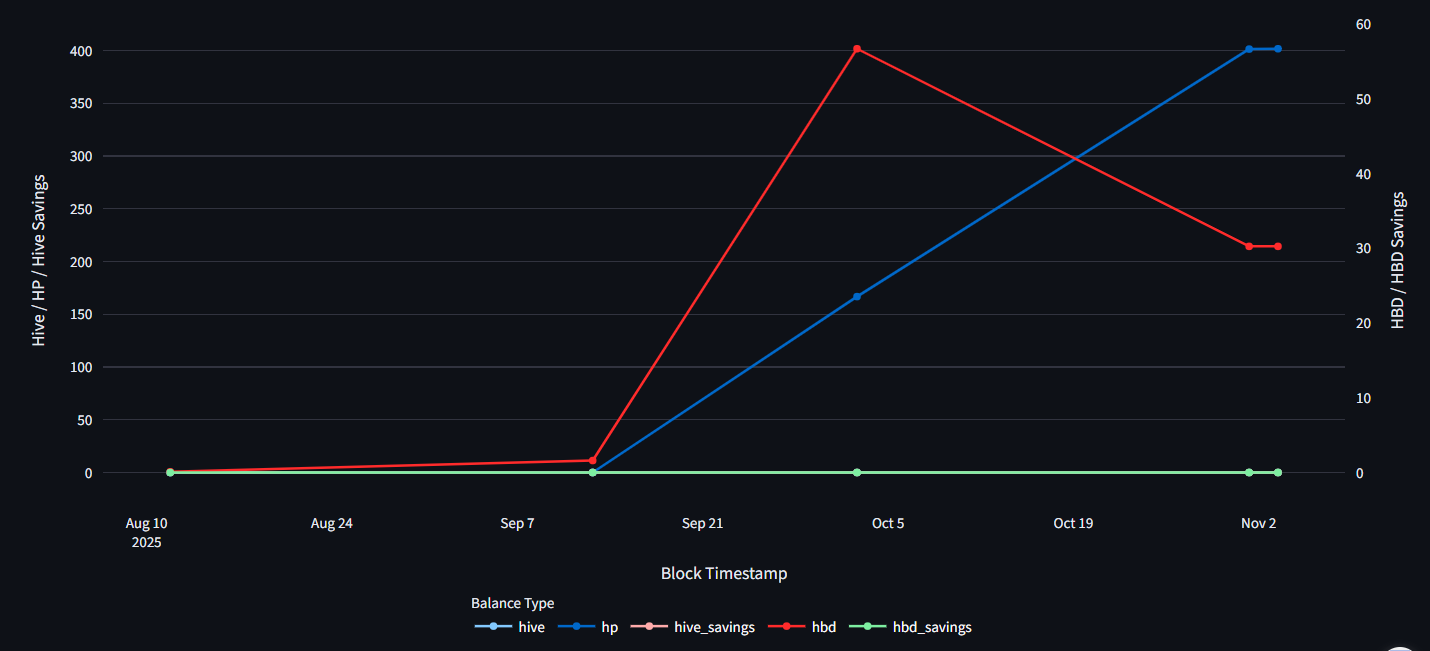Click the Balance Type legend title

point(512,603)
